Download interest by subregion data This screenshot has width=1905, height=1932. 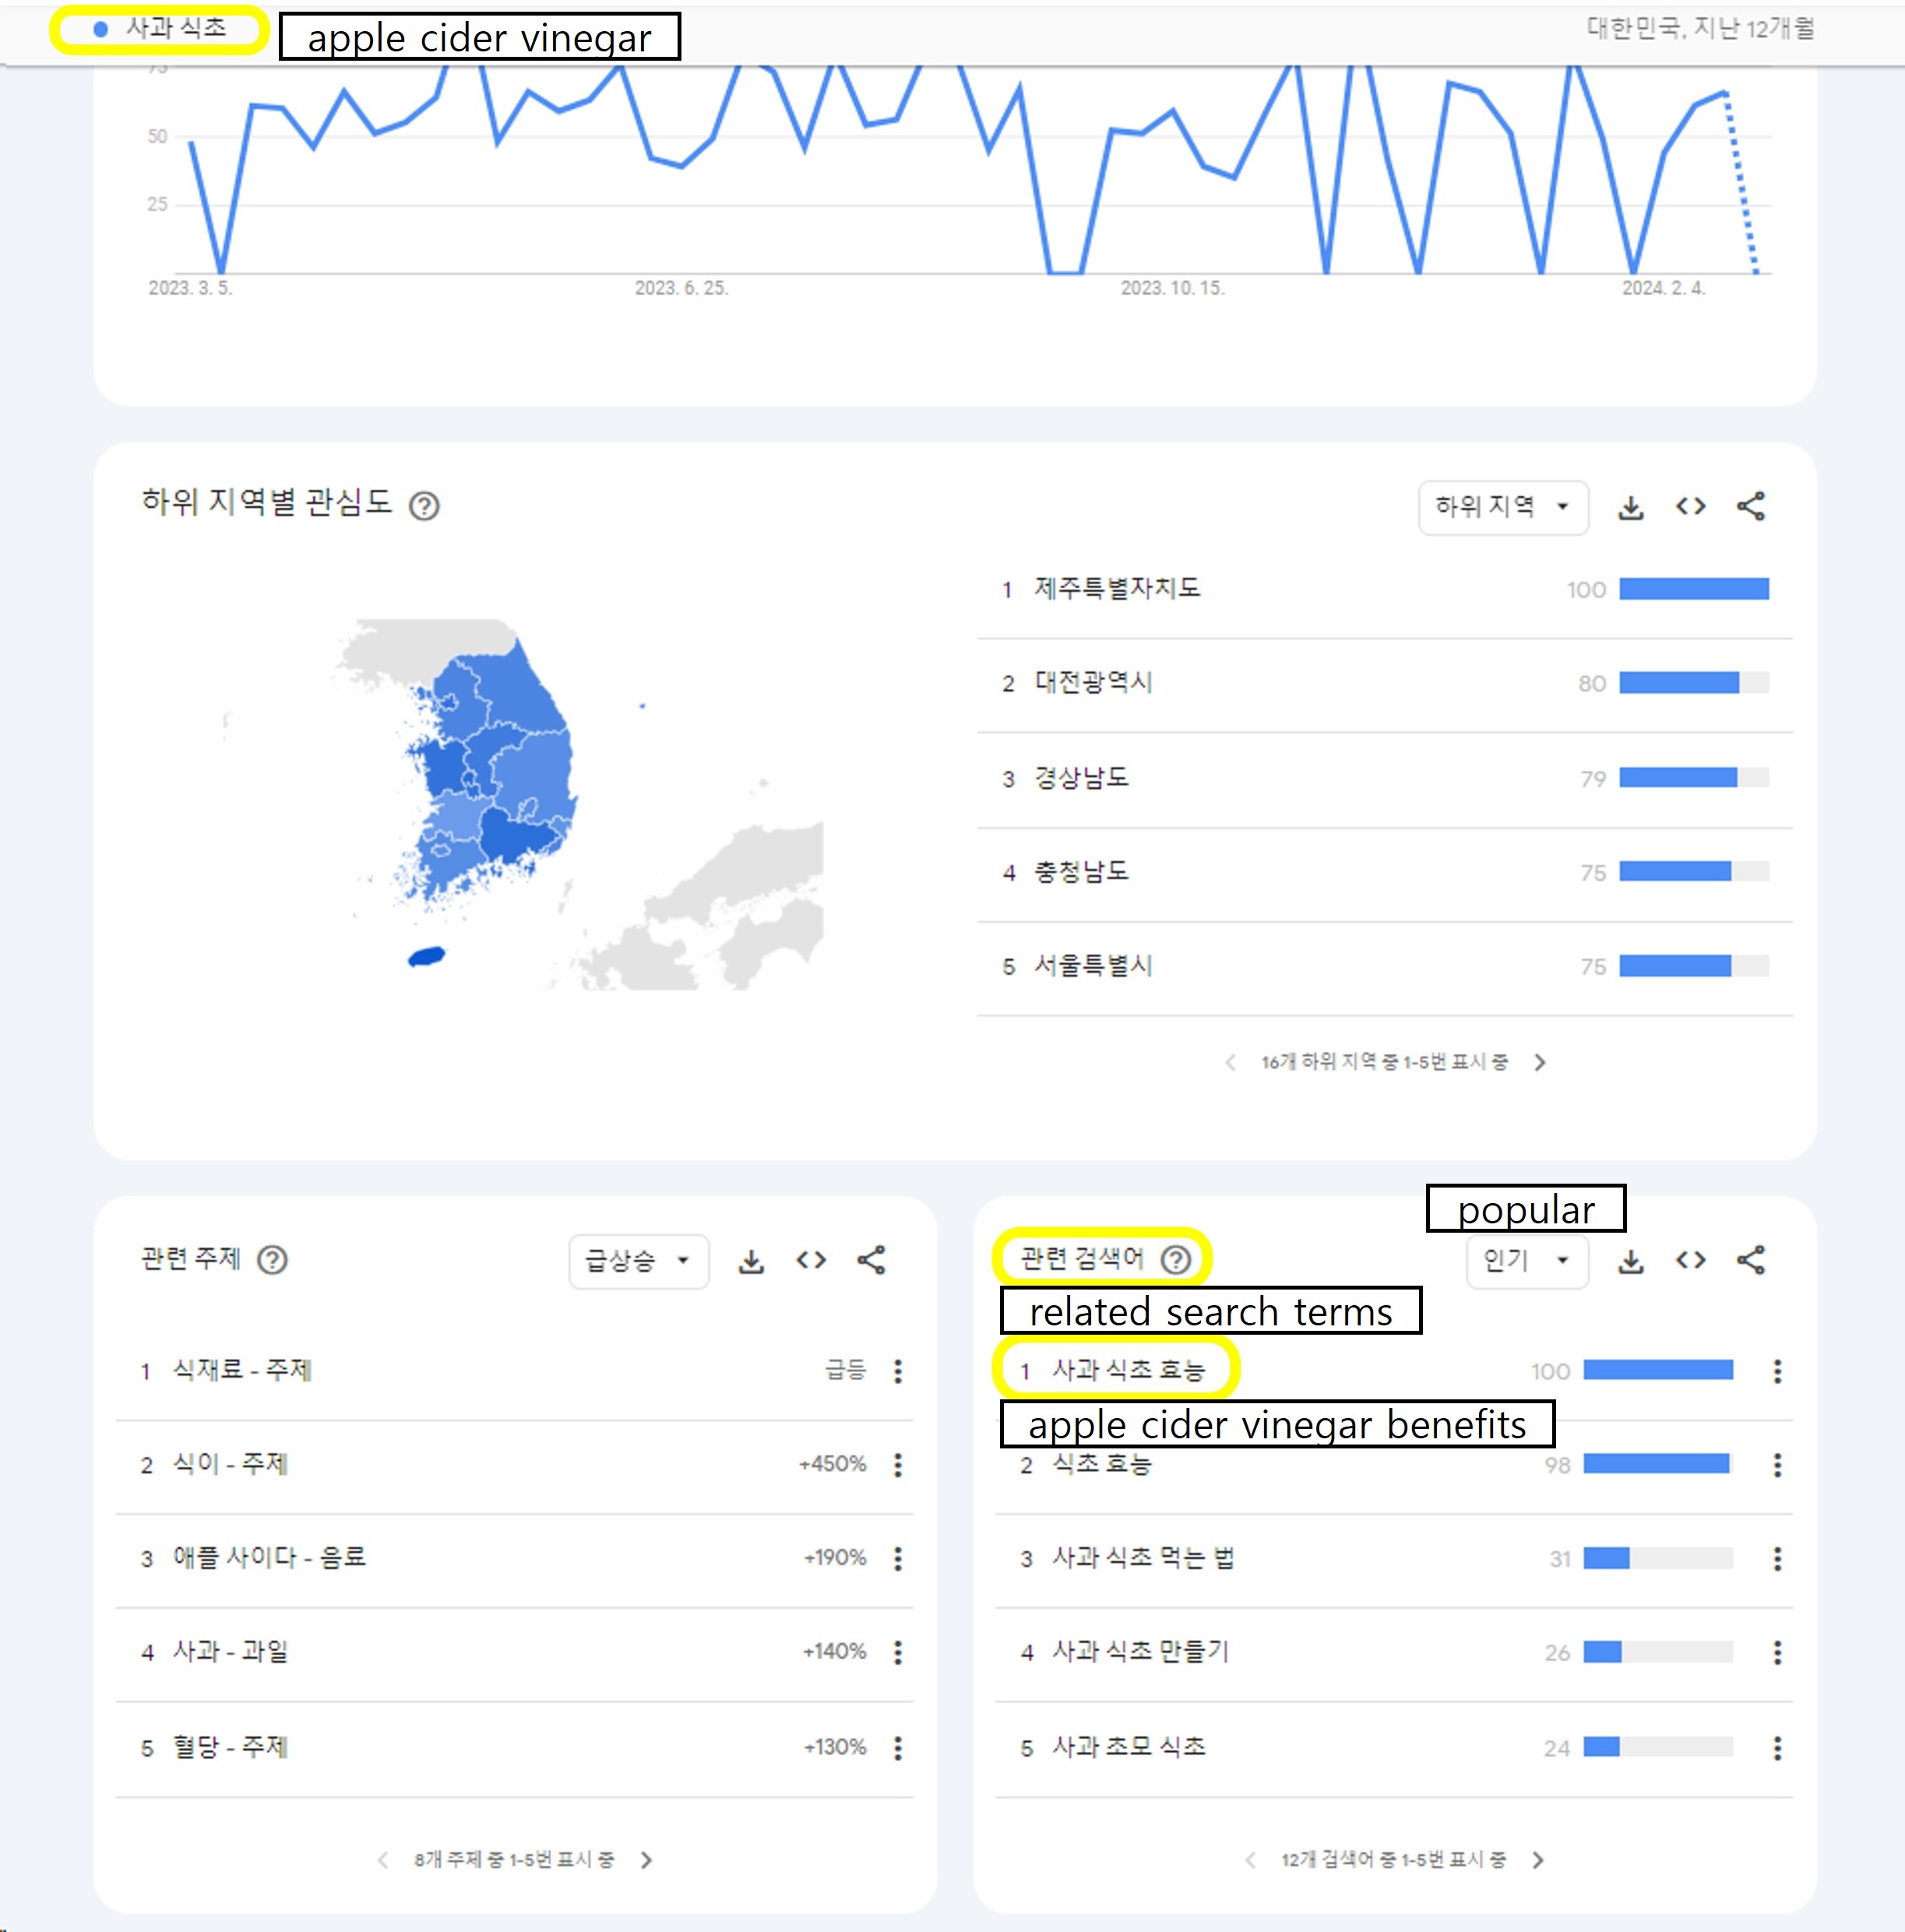(x=1630, y=507)
